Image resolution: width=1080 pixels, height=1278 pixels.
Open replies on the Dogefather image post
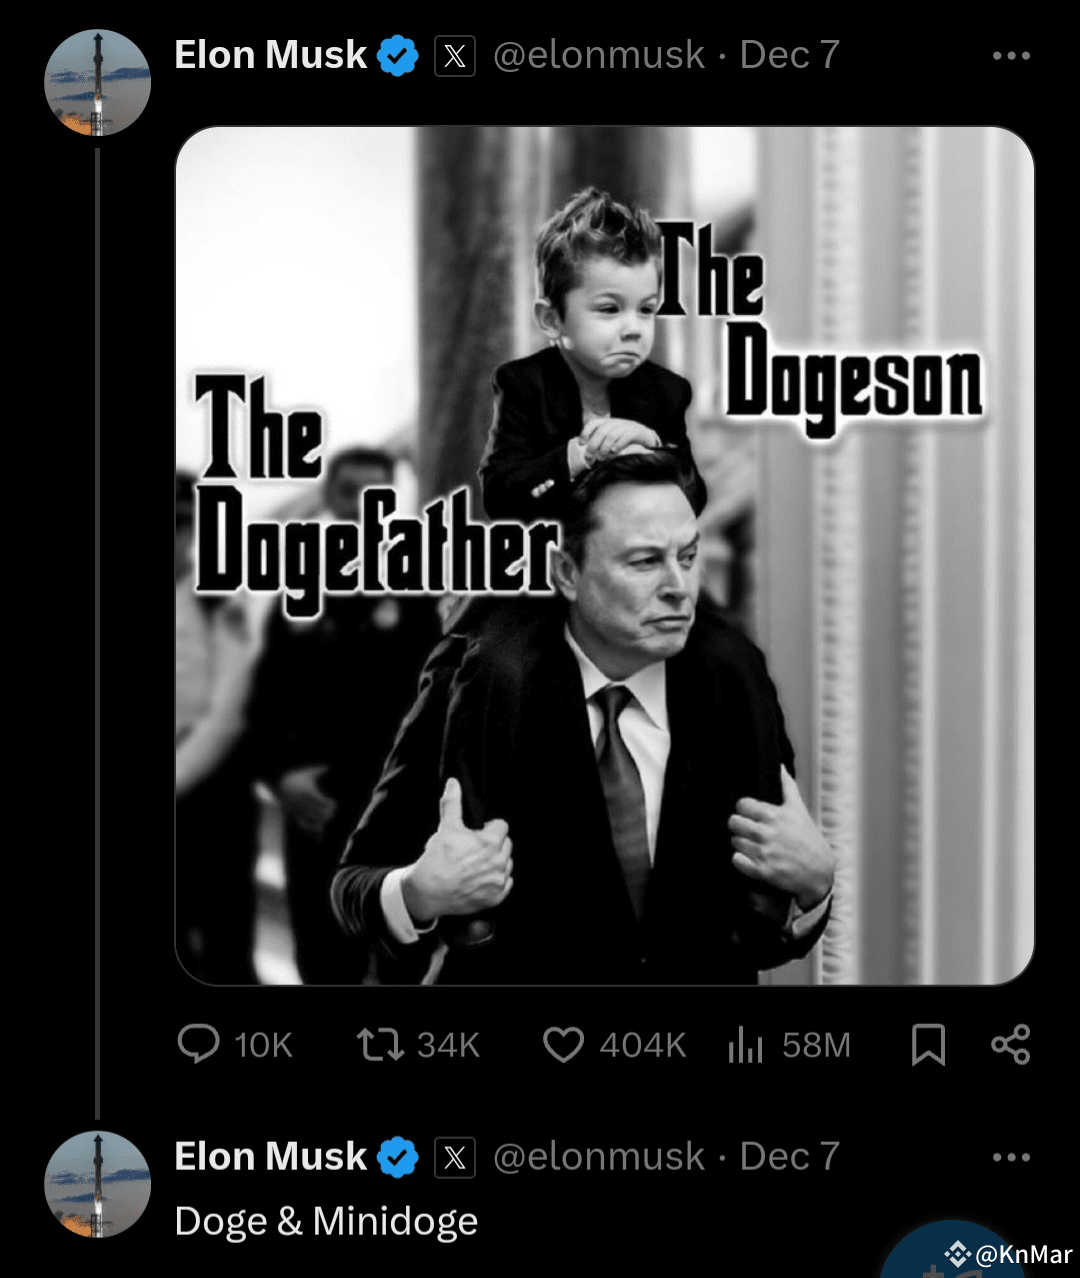199,1045
